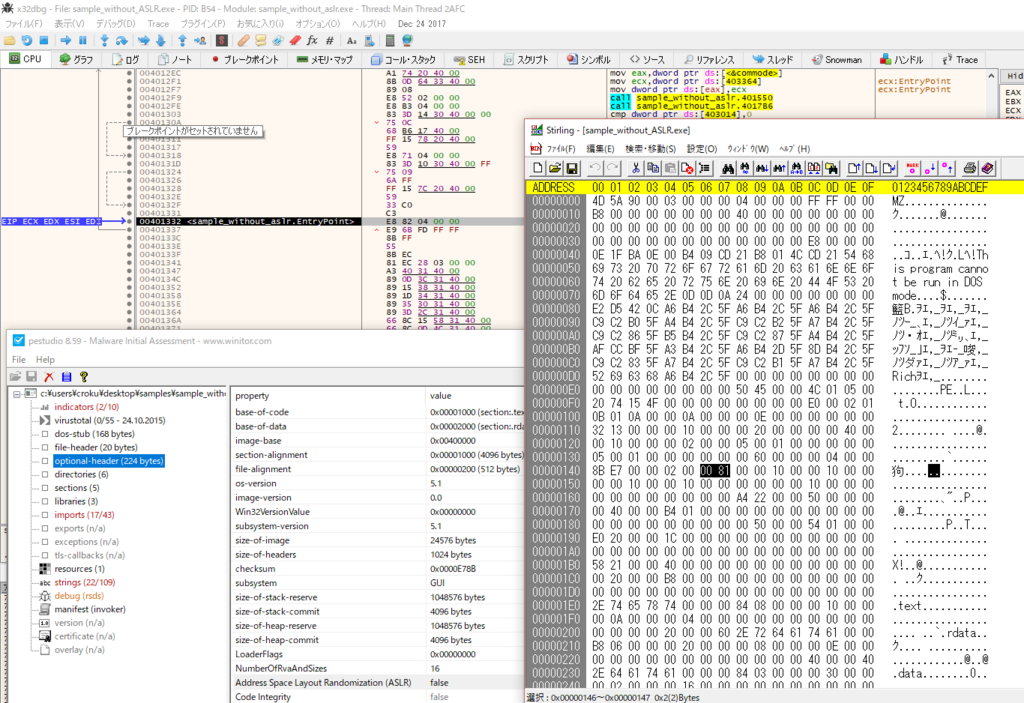Toggle tls-callbacks (n/a) checkbox
The height and width of the screenshot is (703, 1024).
tap(45, 555)
